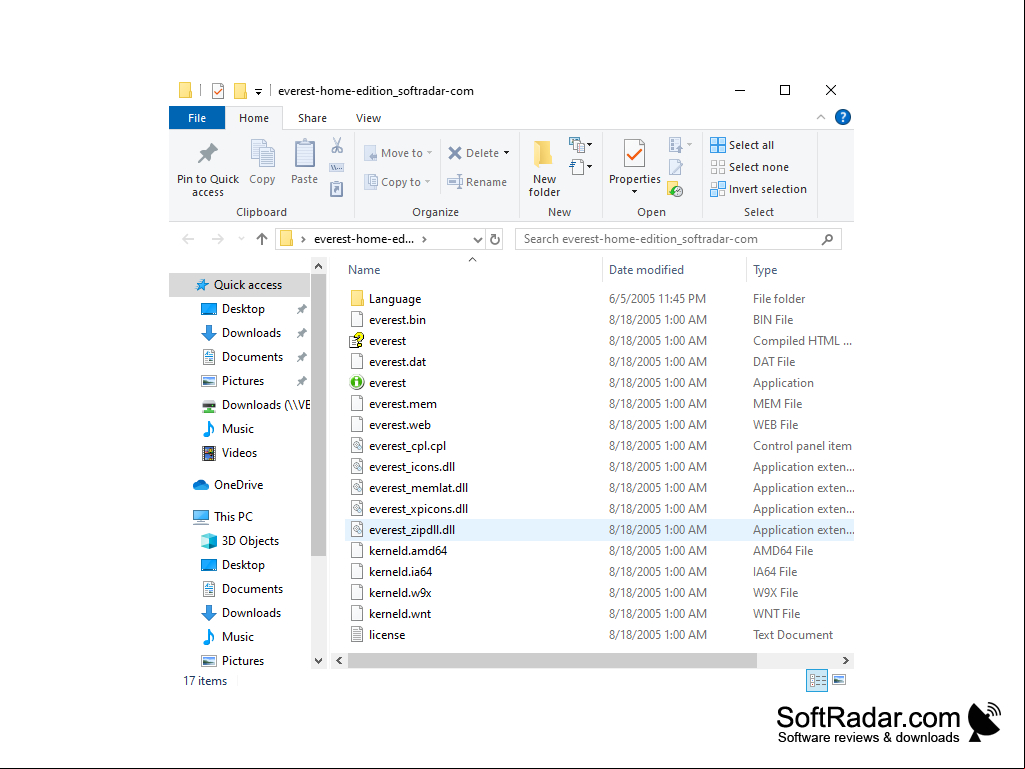Click the Search everest-home-edition field
The width and height of the screenshot is (1025, 769).
[x=678, y=239]
